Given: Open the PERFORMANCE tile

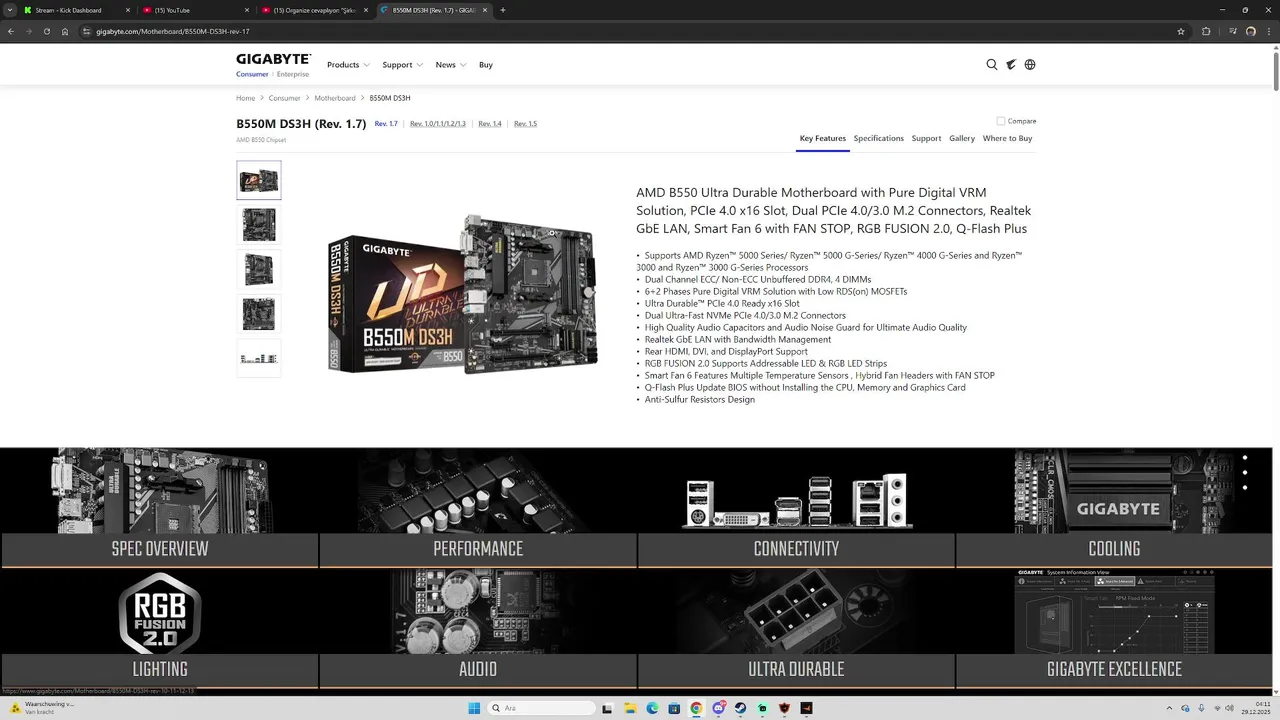Looking at the screenshot, I should click(478, 507).
